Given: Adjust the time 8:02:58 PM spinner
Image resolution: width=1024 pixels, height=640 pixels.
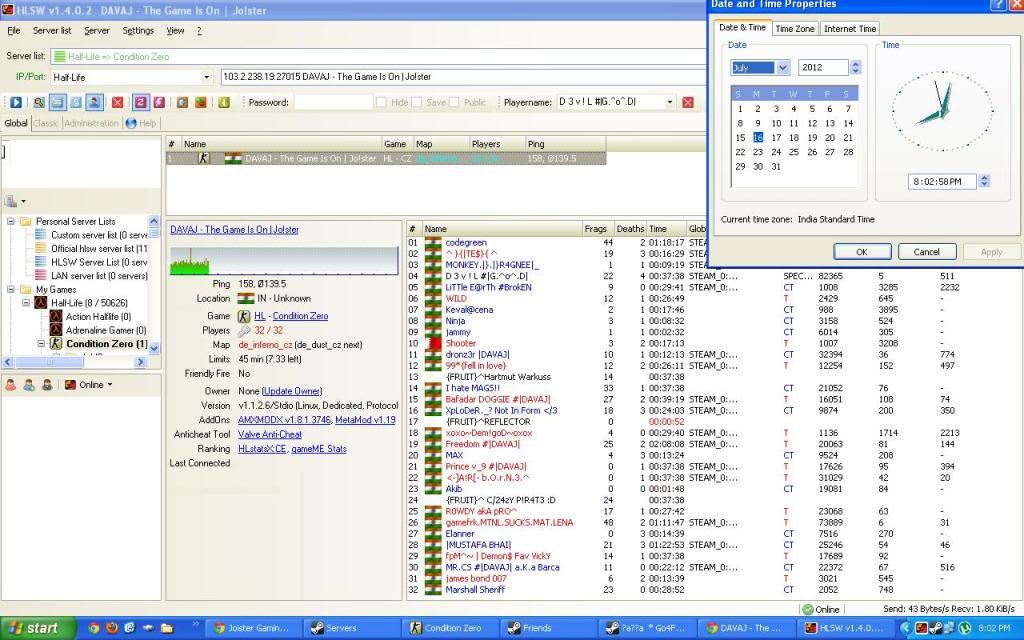Looking at the screenshot, I should 984,182.
